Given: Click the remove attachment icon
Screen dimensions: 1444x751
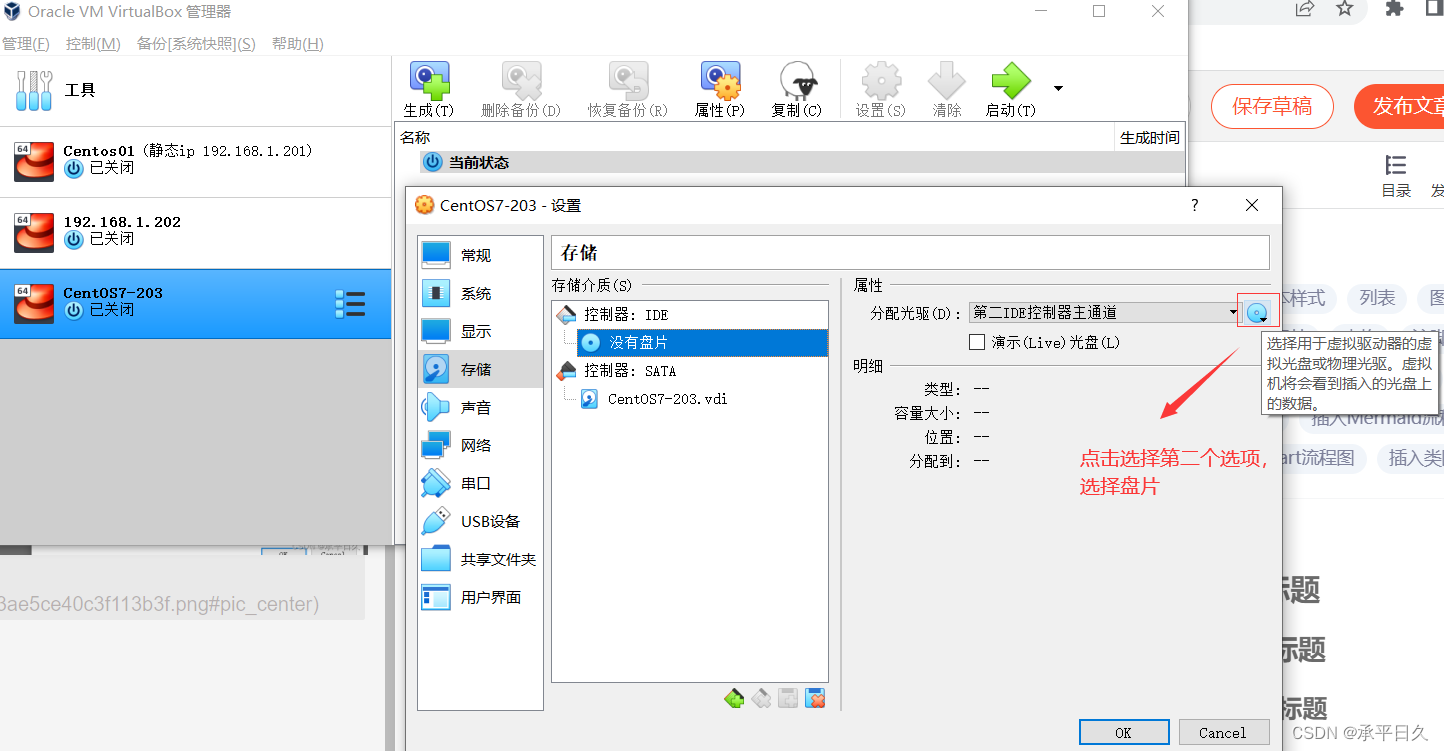Looking at the screenshot, I should (x=815, y=698).
